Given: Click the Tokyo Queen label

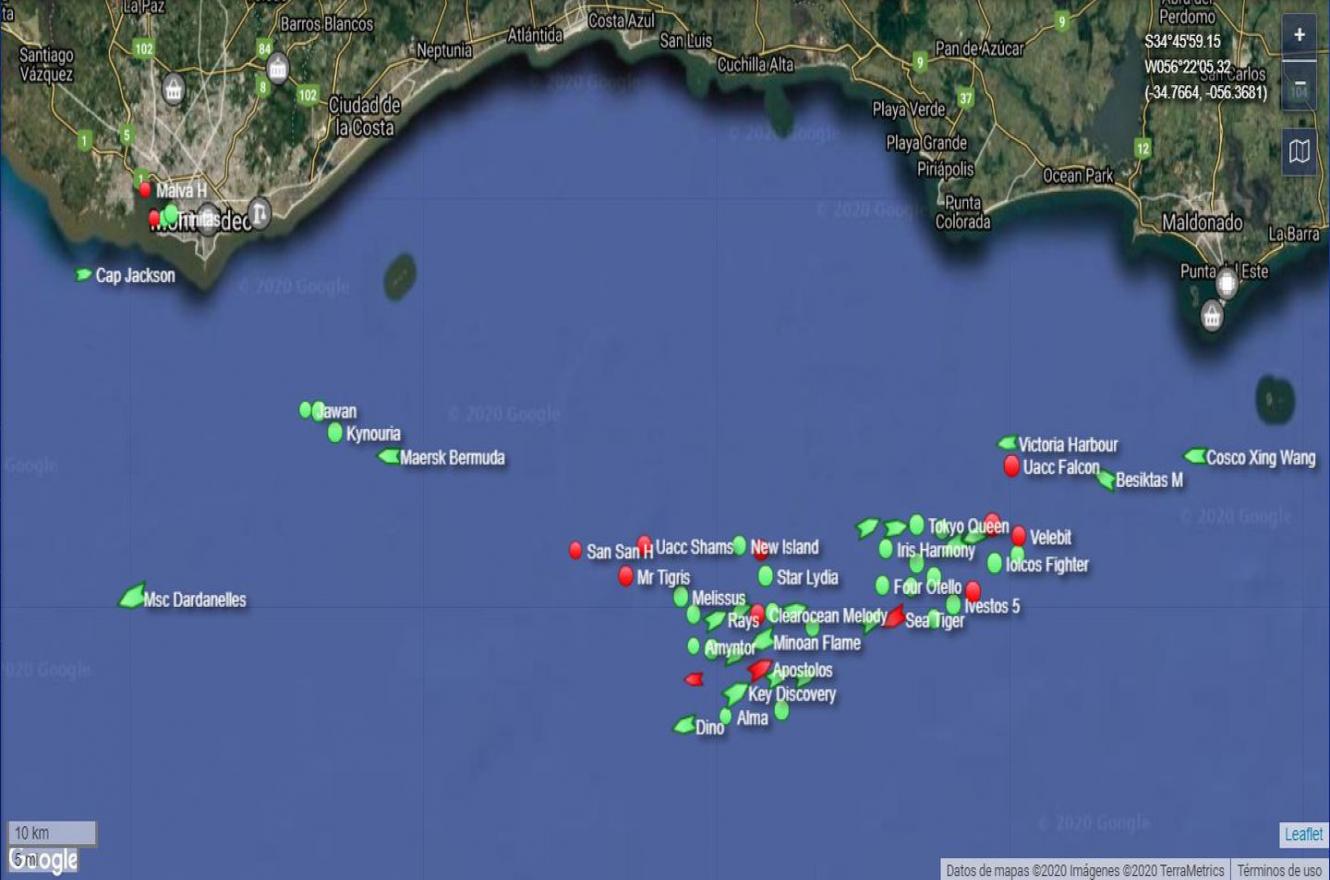Looking at the screenshot, I should coord(968,526).
